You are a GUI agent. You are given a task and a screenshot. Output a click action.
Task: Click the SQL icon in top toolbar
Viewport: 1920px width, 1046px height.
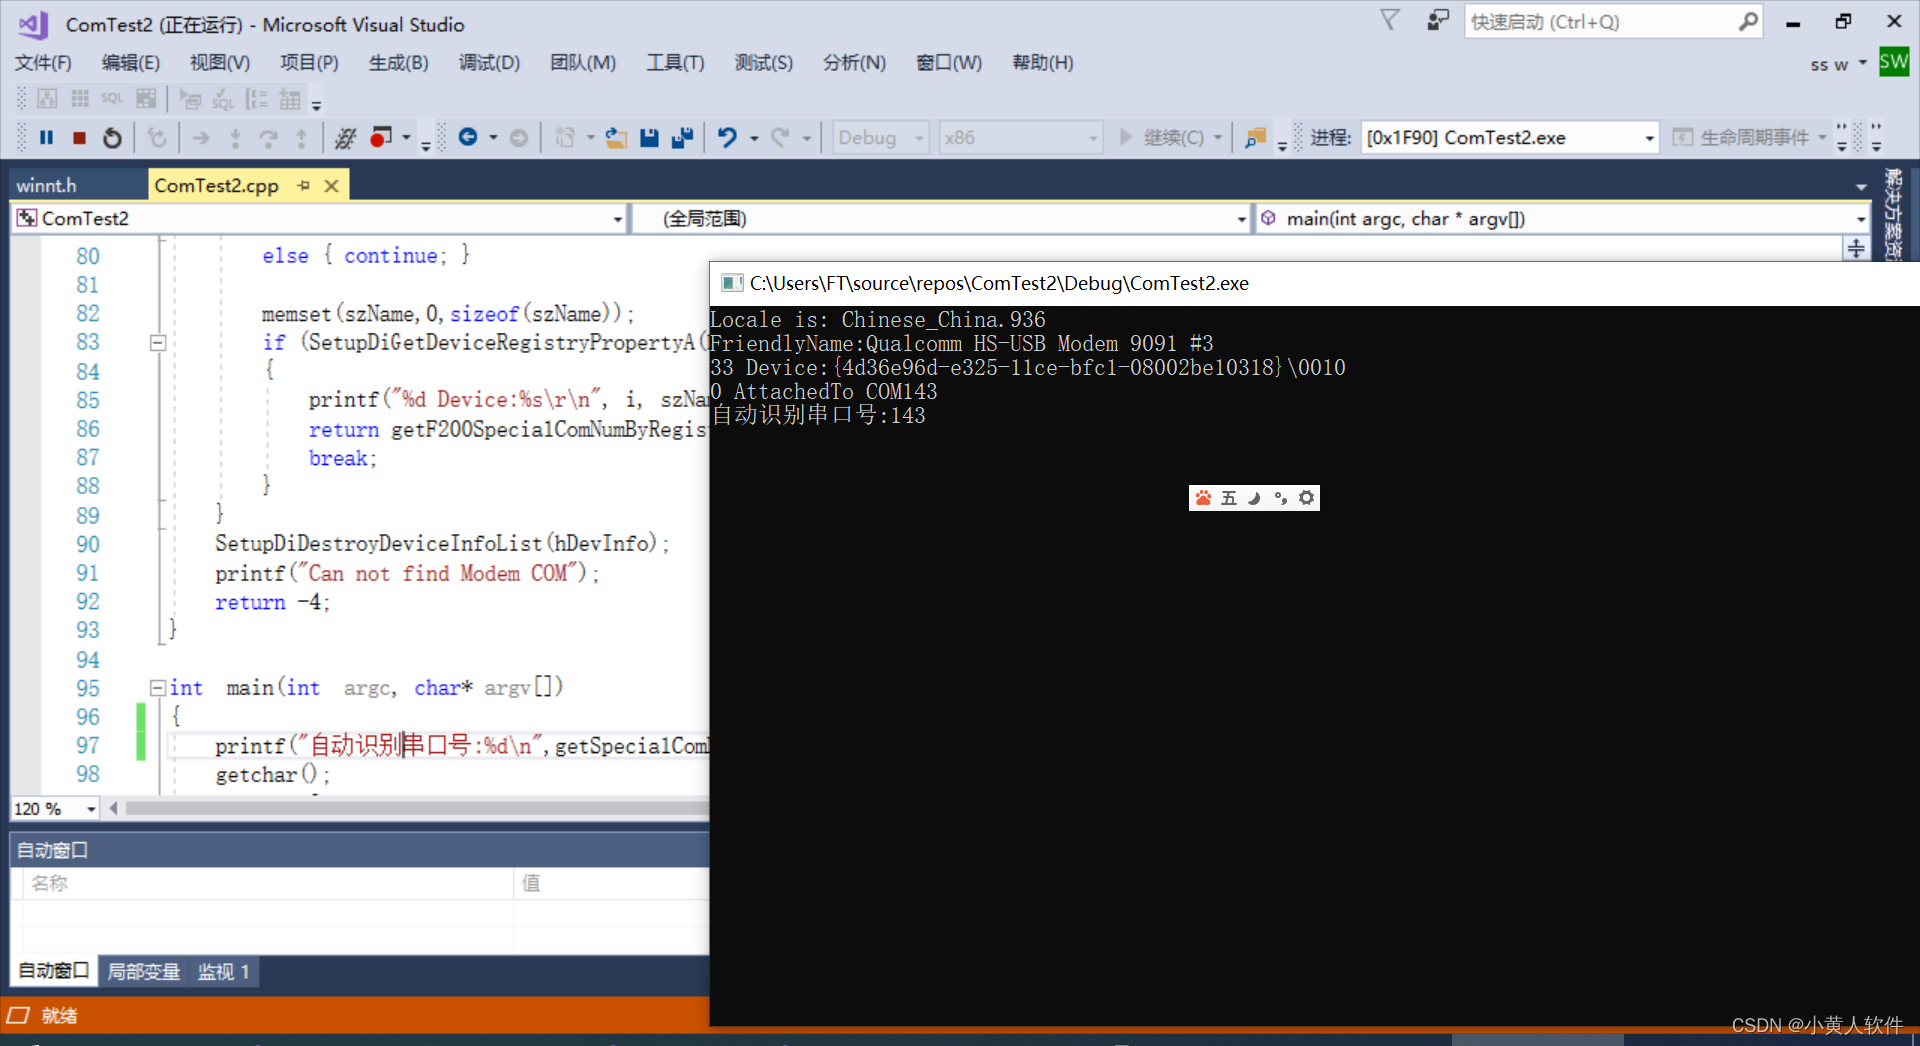coord(112,98)
